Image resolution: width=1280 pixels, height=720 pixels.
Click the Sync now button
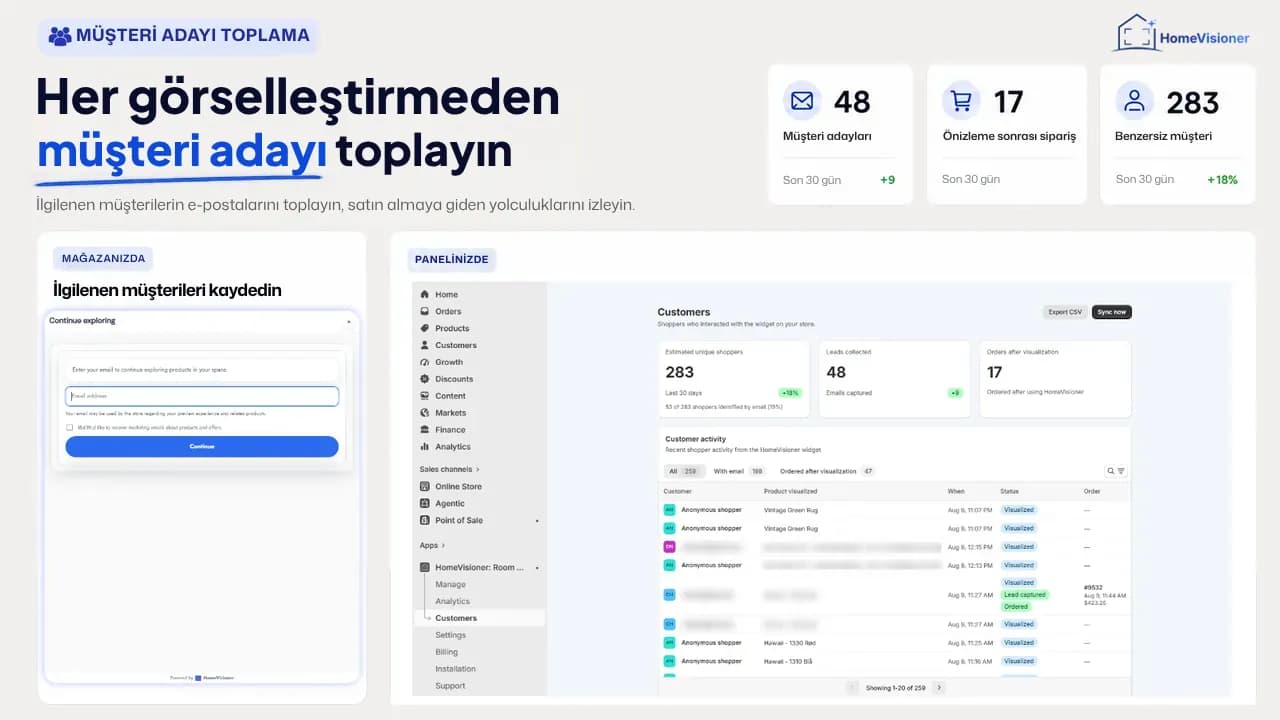pyautogui.click(x=1112, y=312)
